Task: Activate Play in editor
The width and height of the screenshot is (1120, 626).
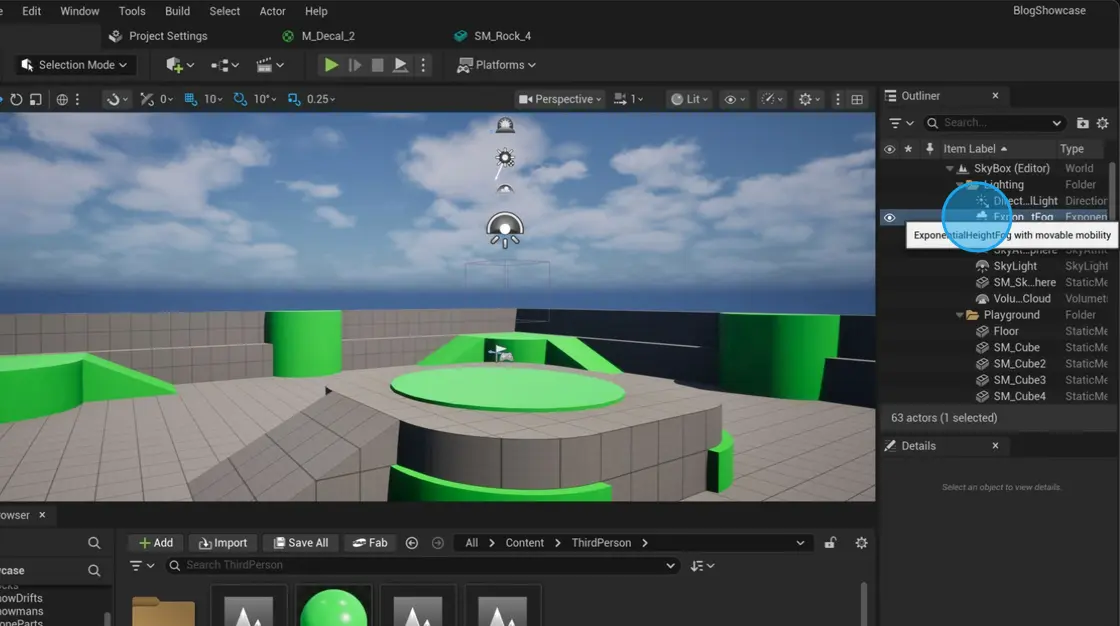Action: (x=331, y=64)
